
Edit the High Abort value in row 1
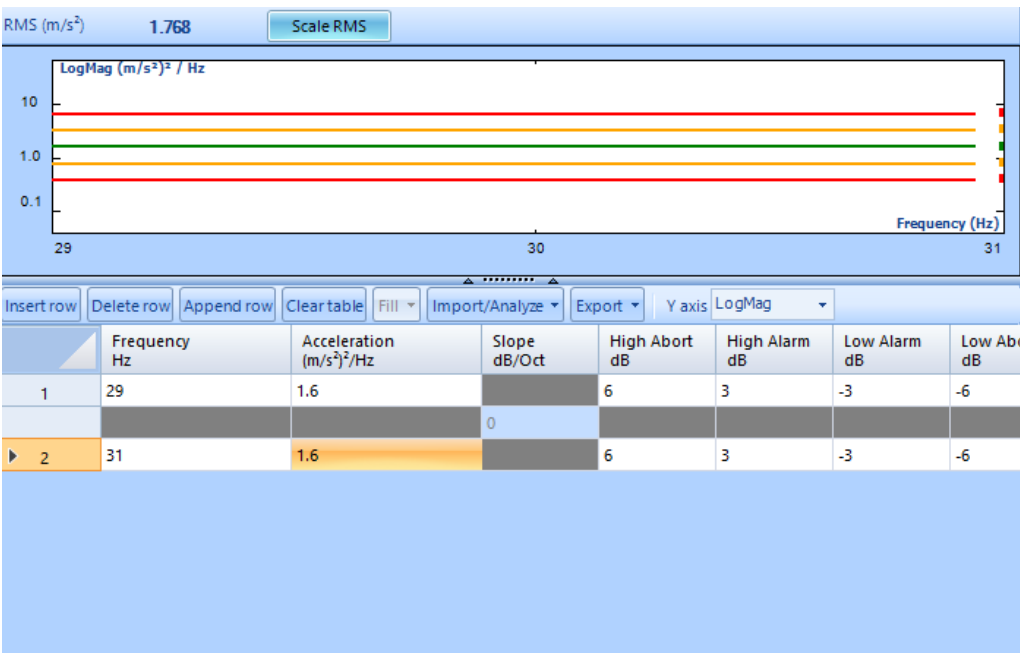[x=656, y=392]
